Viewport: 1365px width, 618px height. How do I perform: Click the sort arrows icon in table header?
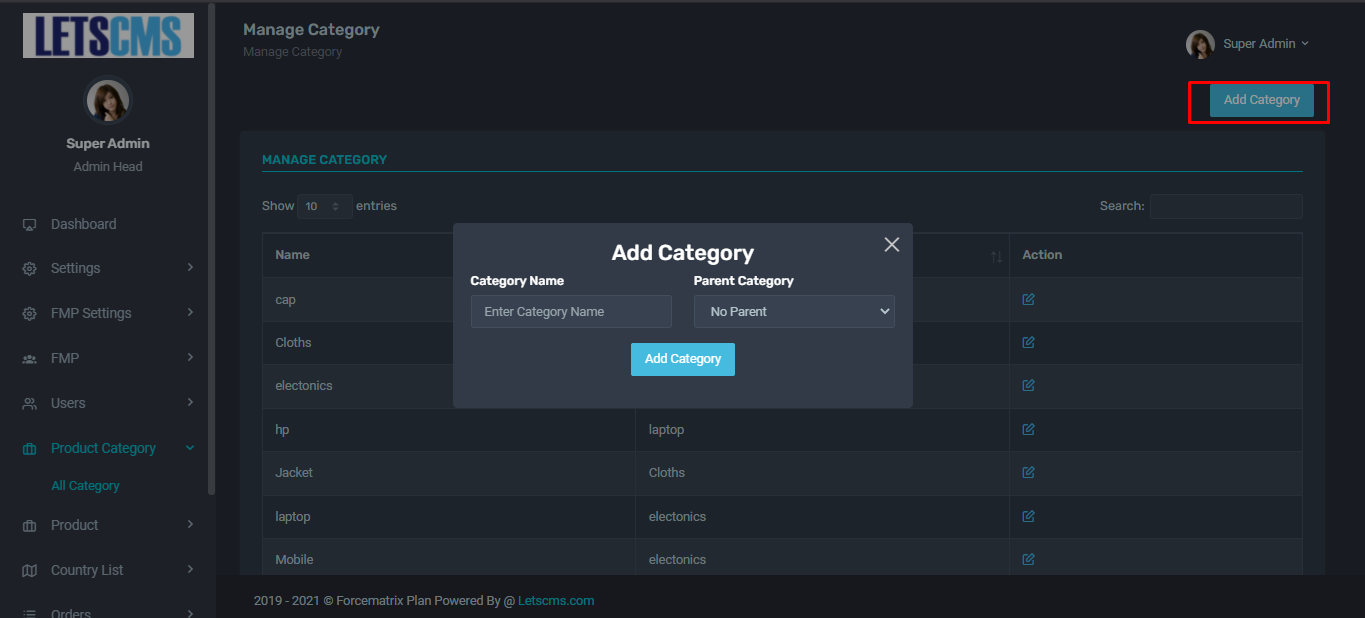tap(996, 257)
